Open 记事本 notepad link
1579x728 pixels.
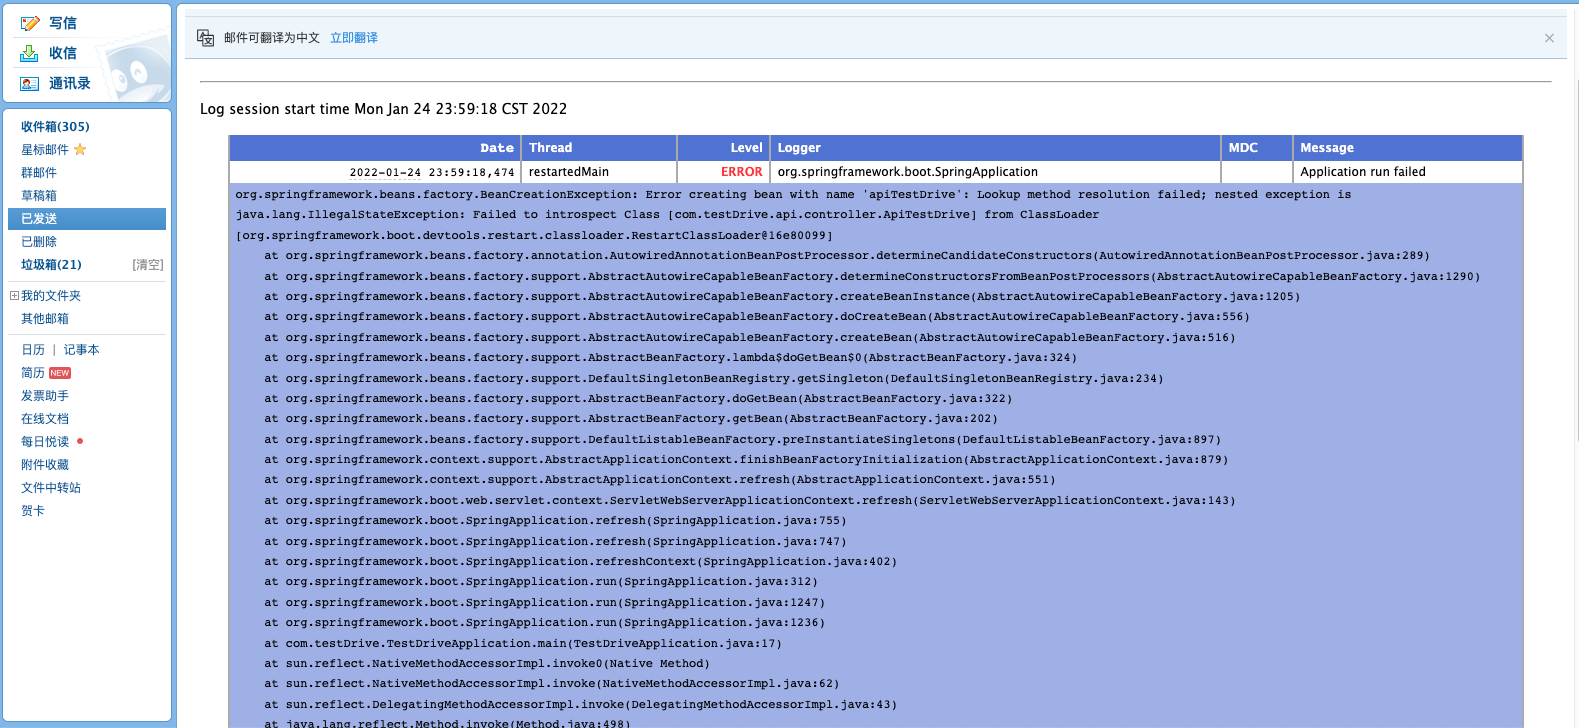click(81, 350)
